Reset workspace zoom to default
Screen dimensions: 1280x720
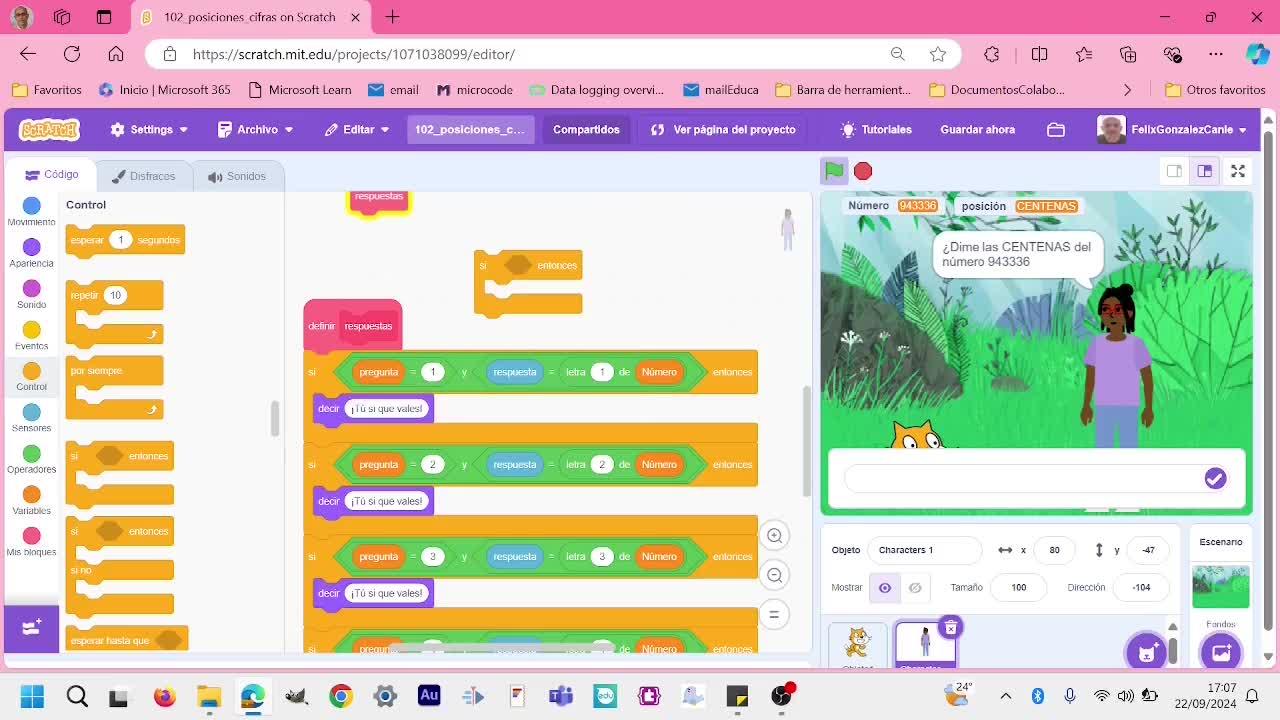[x=774, y=614]
